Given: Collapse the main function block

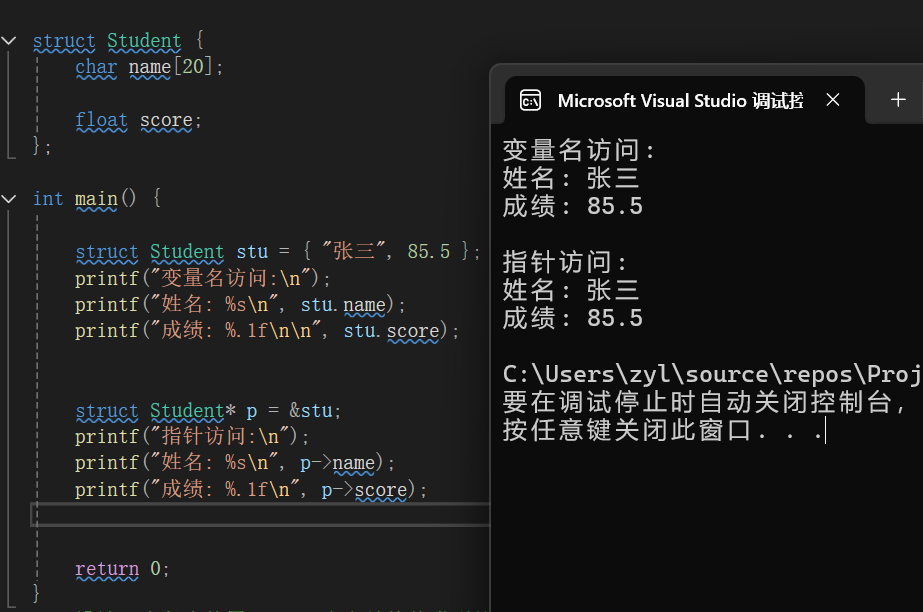Looking at the screenshot, I should coord(10,198).
